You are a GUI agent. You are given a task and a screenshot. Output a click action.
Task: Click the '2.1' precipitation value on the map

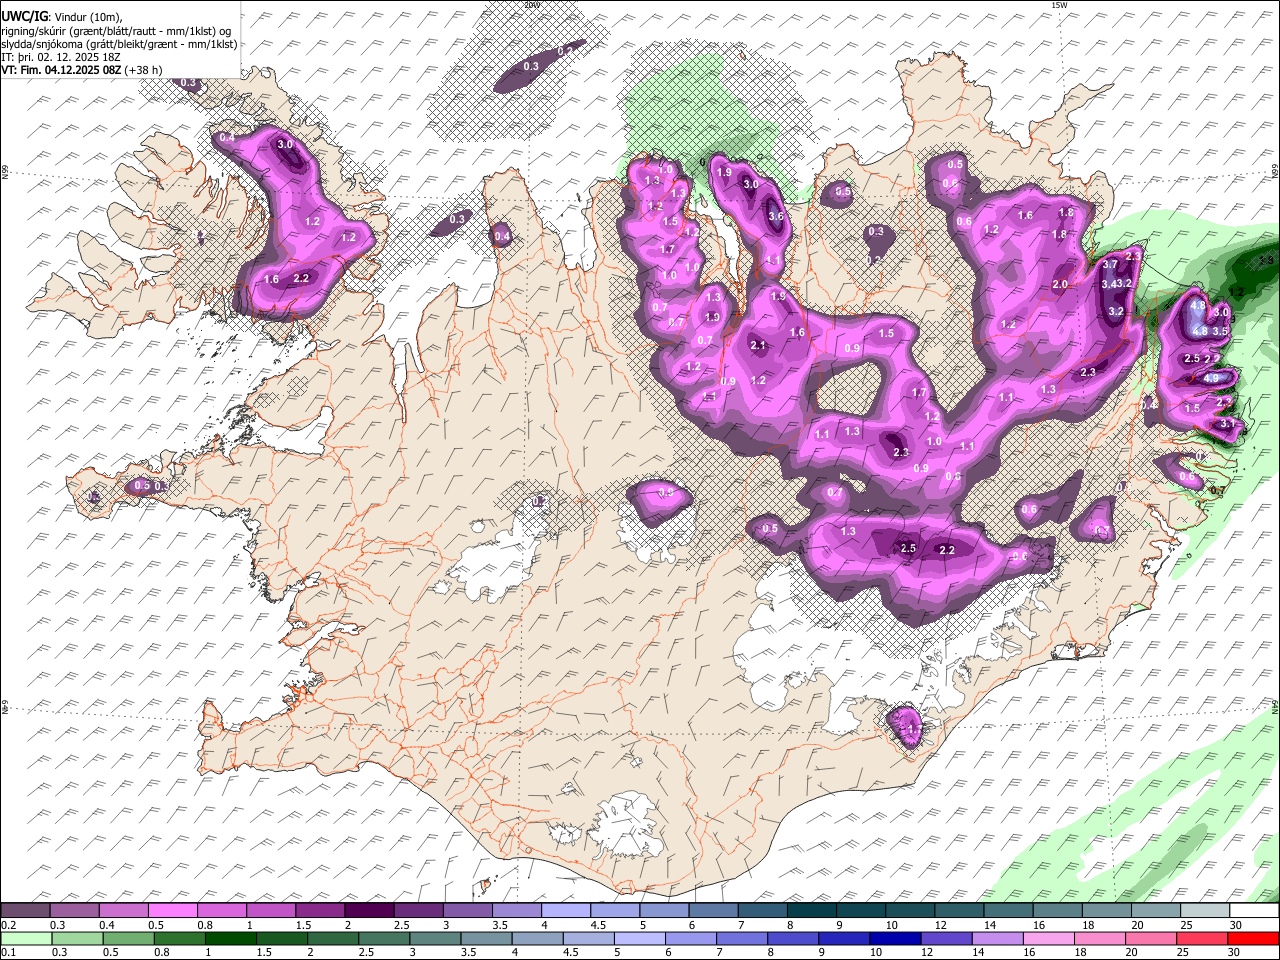coord(758,345)
